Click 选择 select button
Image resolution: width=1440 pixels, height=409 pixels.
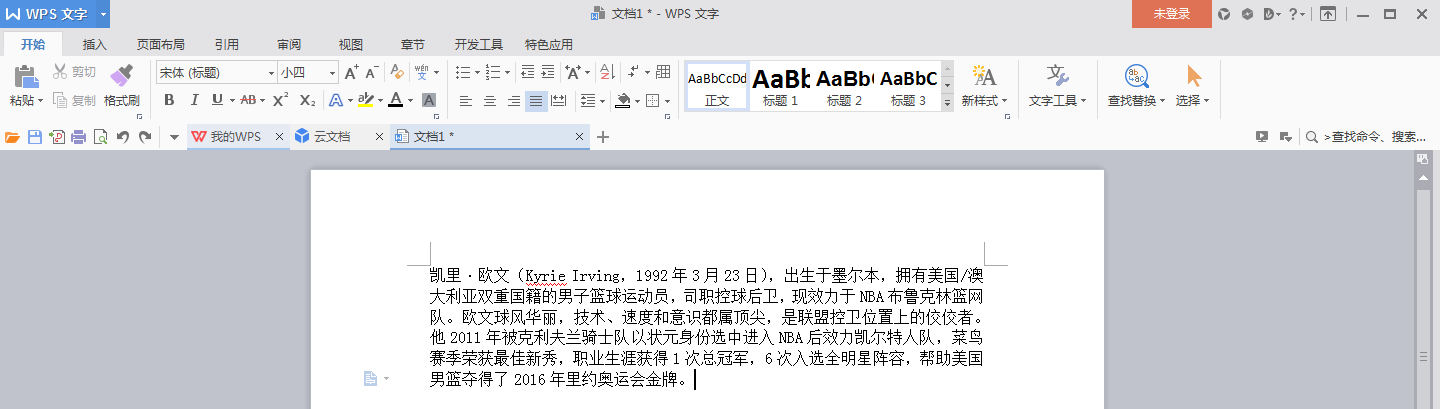tap(1192, 86)
